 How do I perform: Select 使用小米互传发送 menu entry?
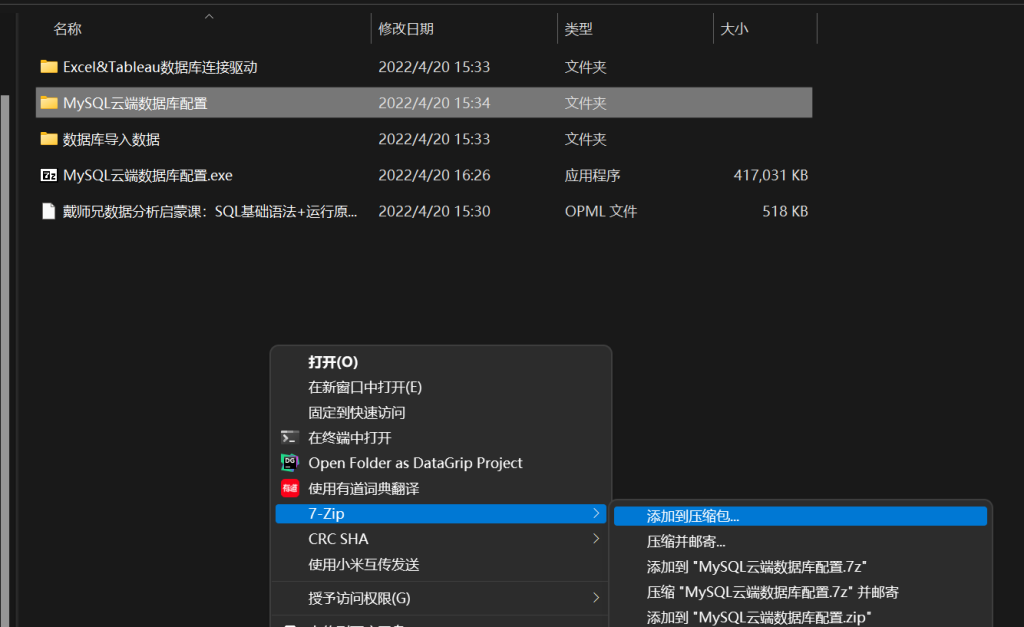(364, 564)
